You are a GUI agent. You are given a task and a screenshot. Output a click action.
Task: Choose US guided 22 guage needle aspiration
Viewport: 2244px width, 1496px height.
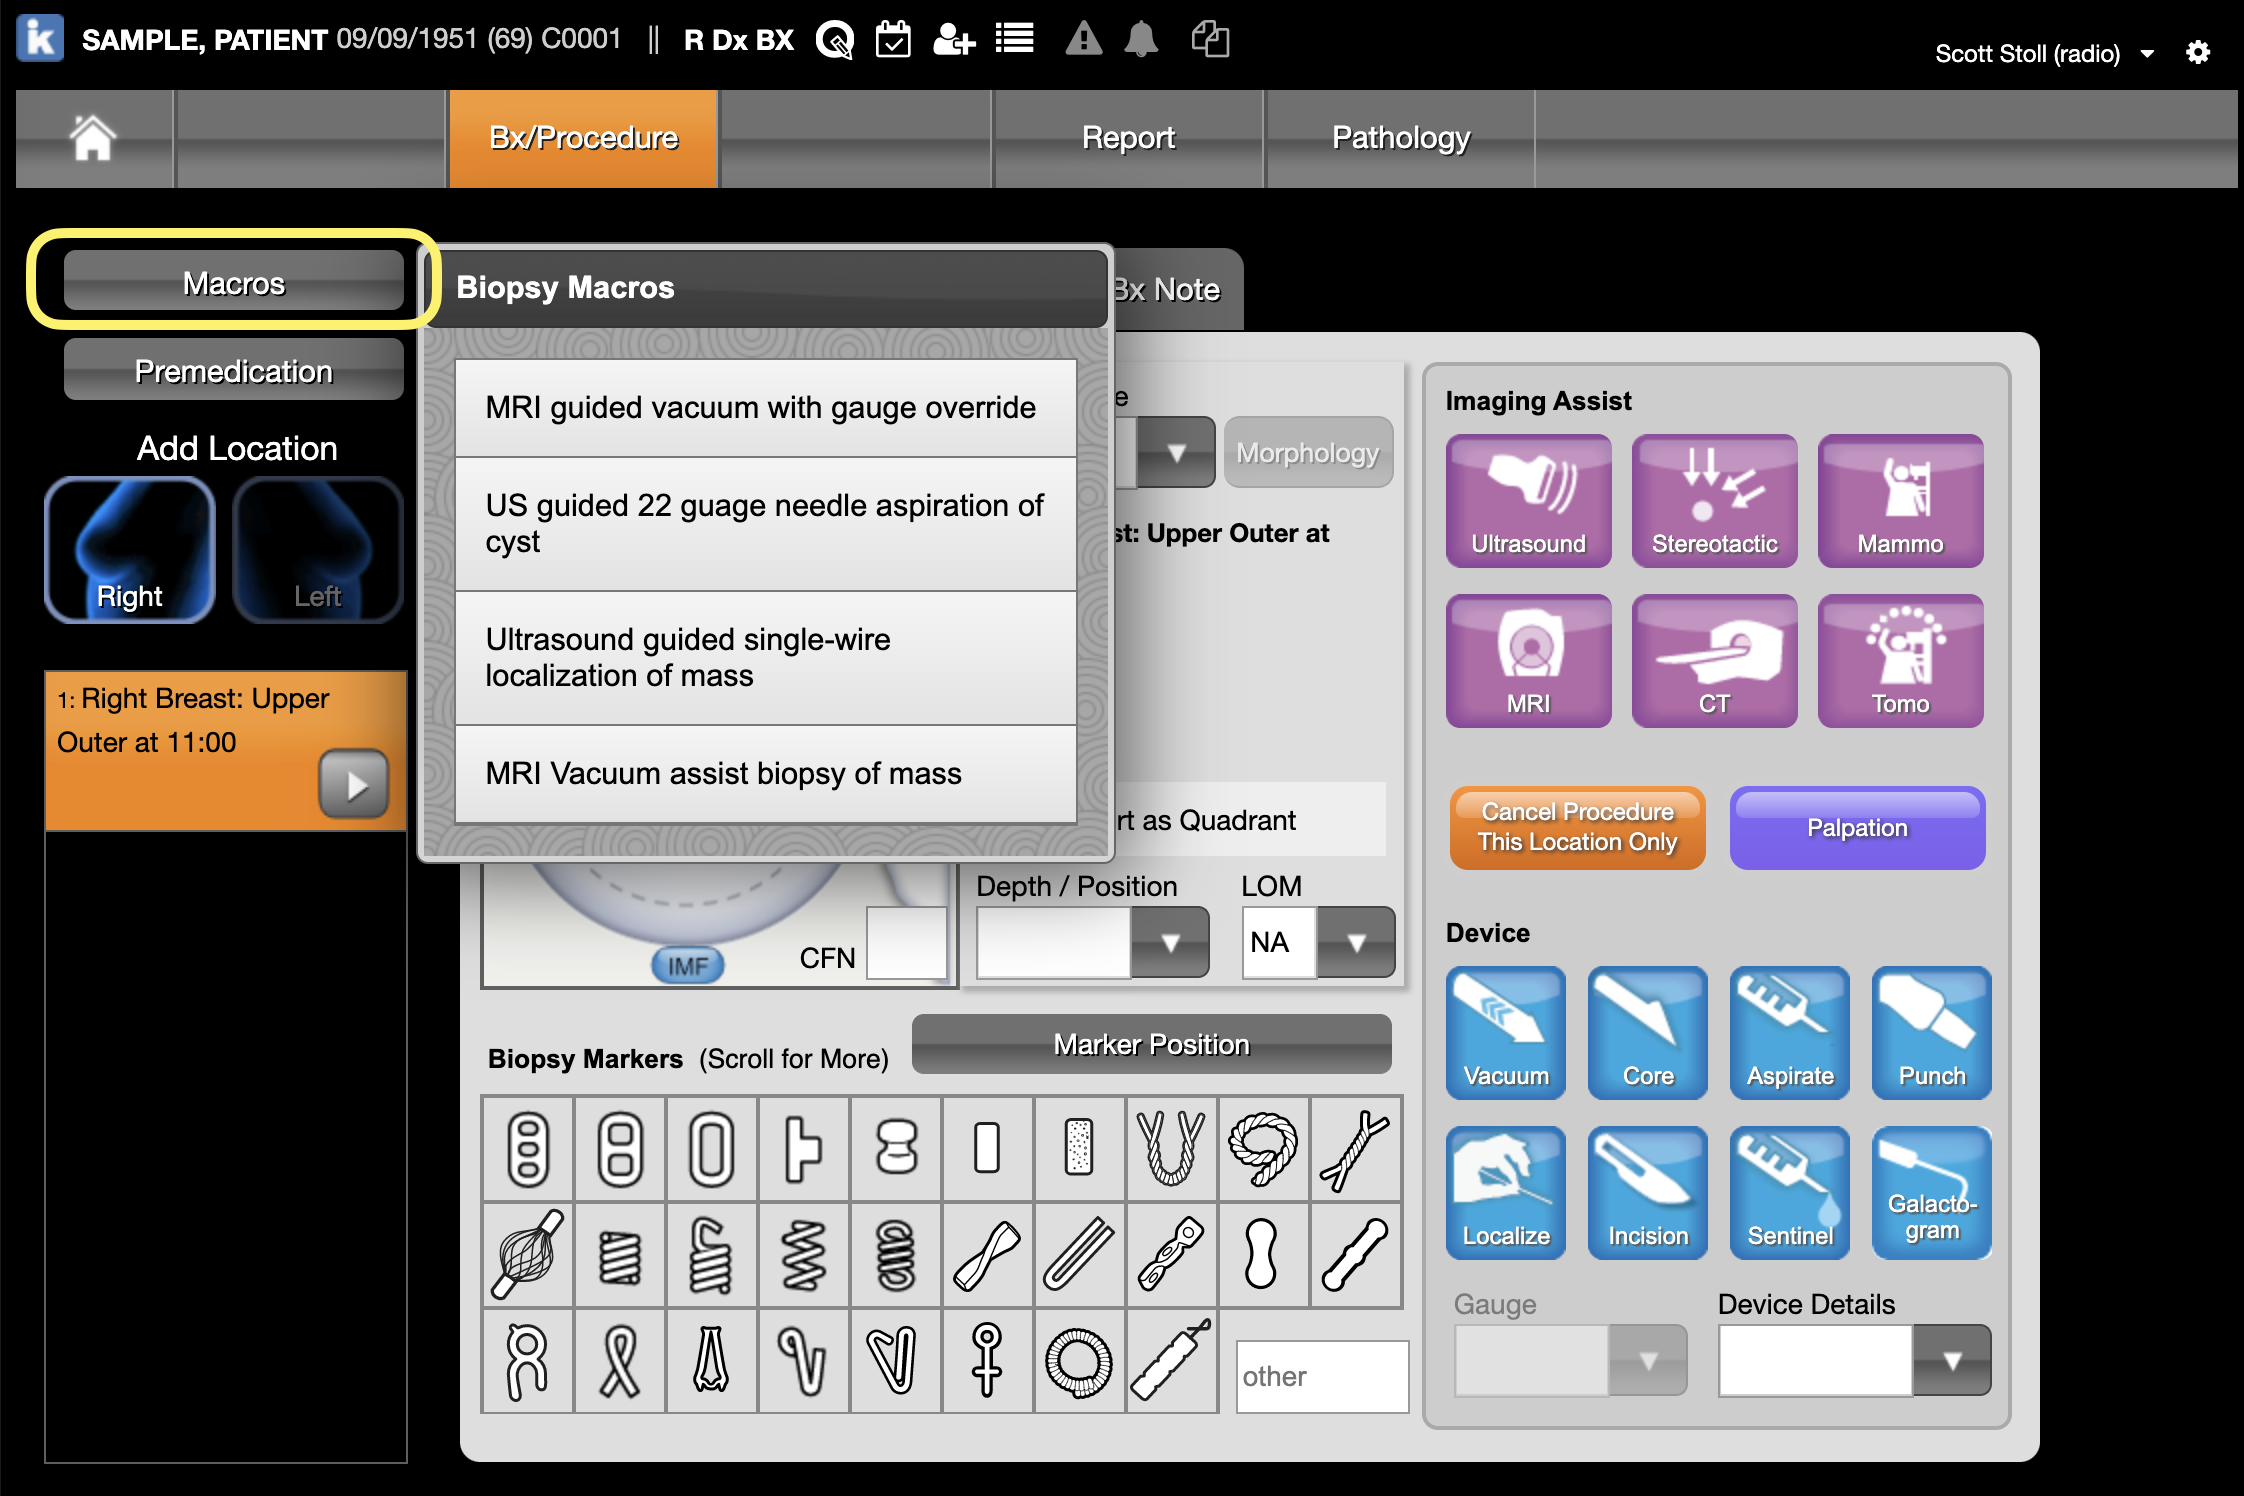tap(765, 524)
